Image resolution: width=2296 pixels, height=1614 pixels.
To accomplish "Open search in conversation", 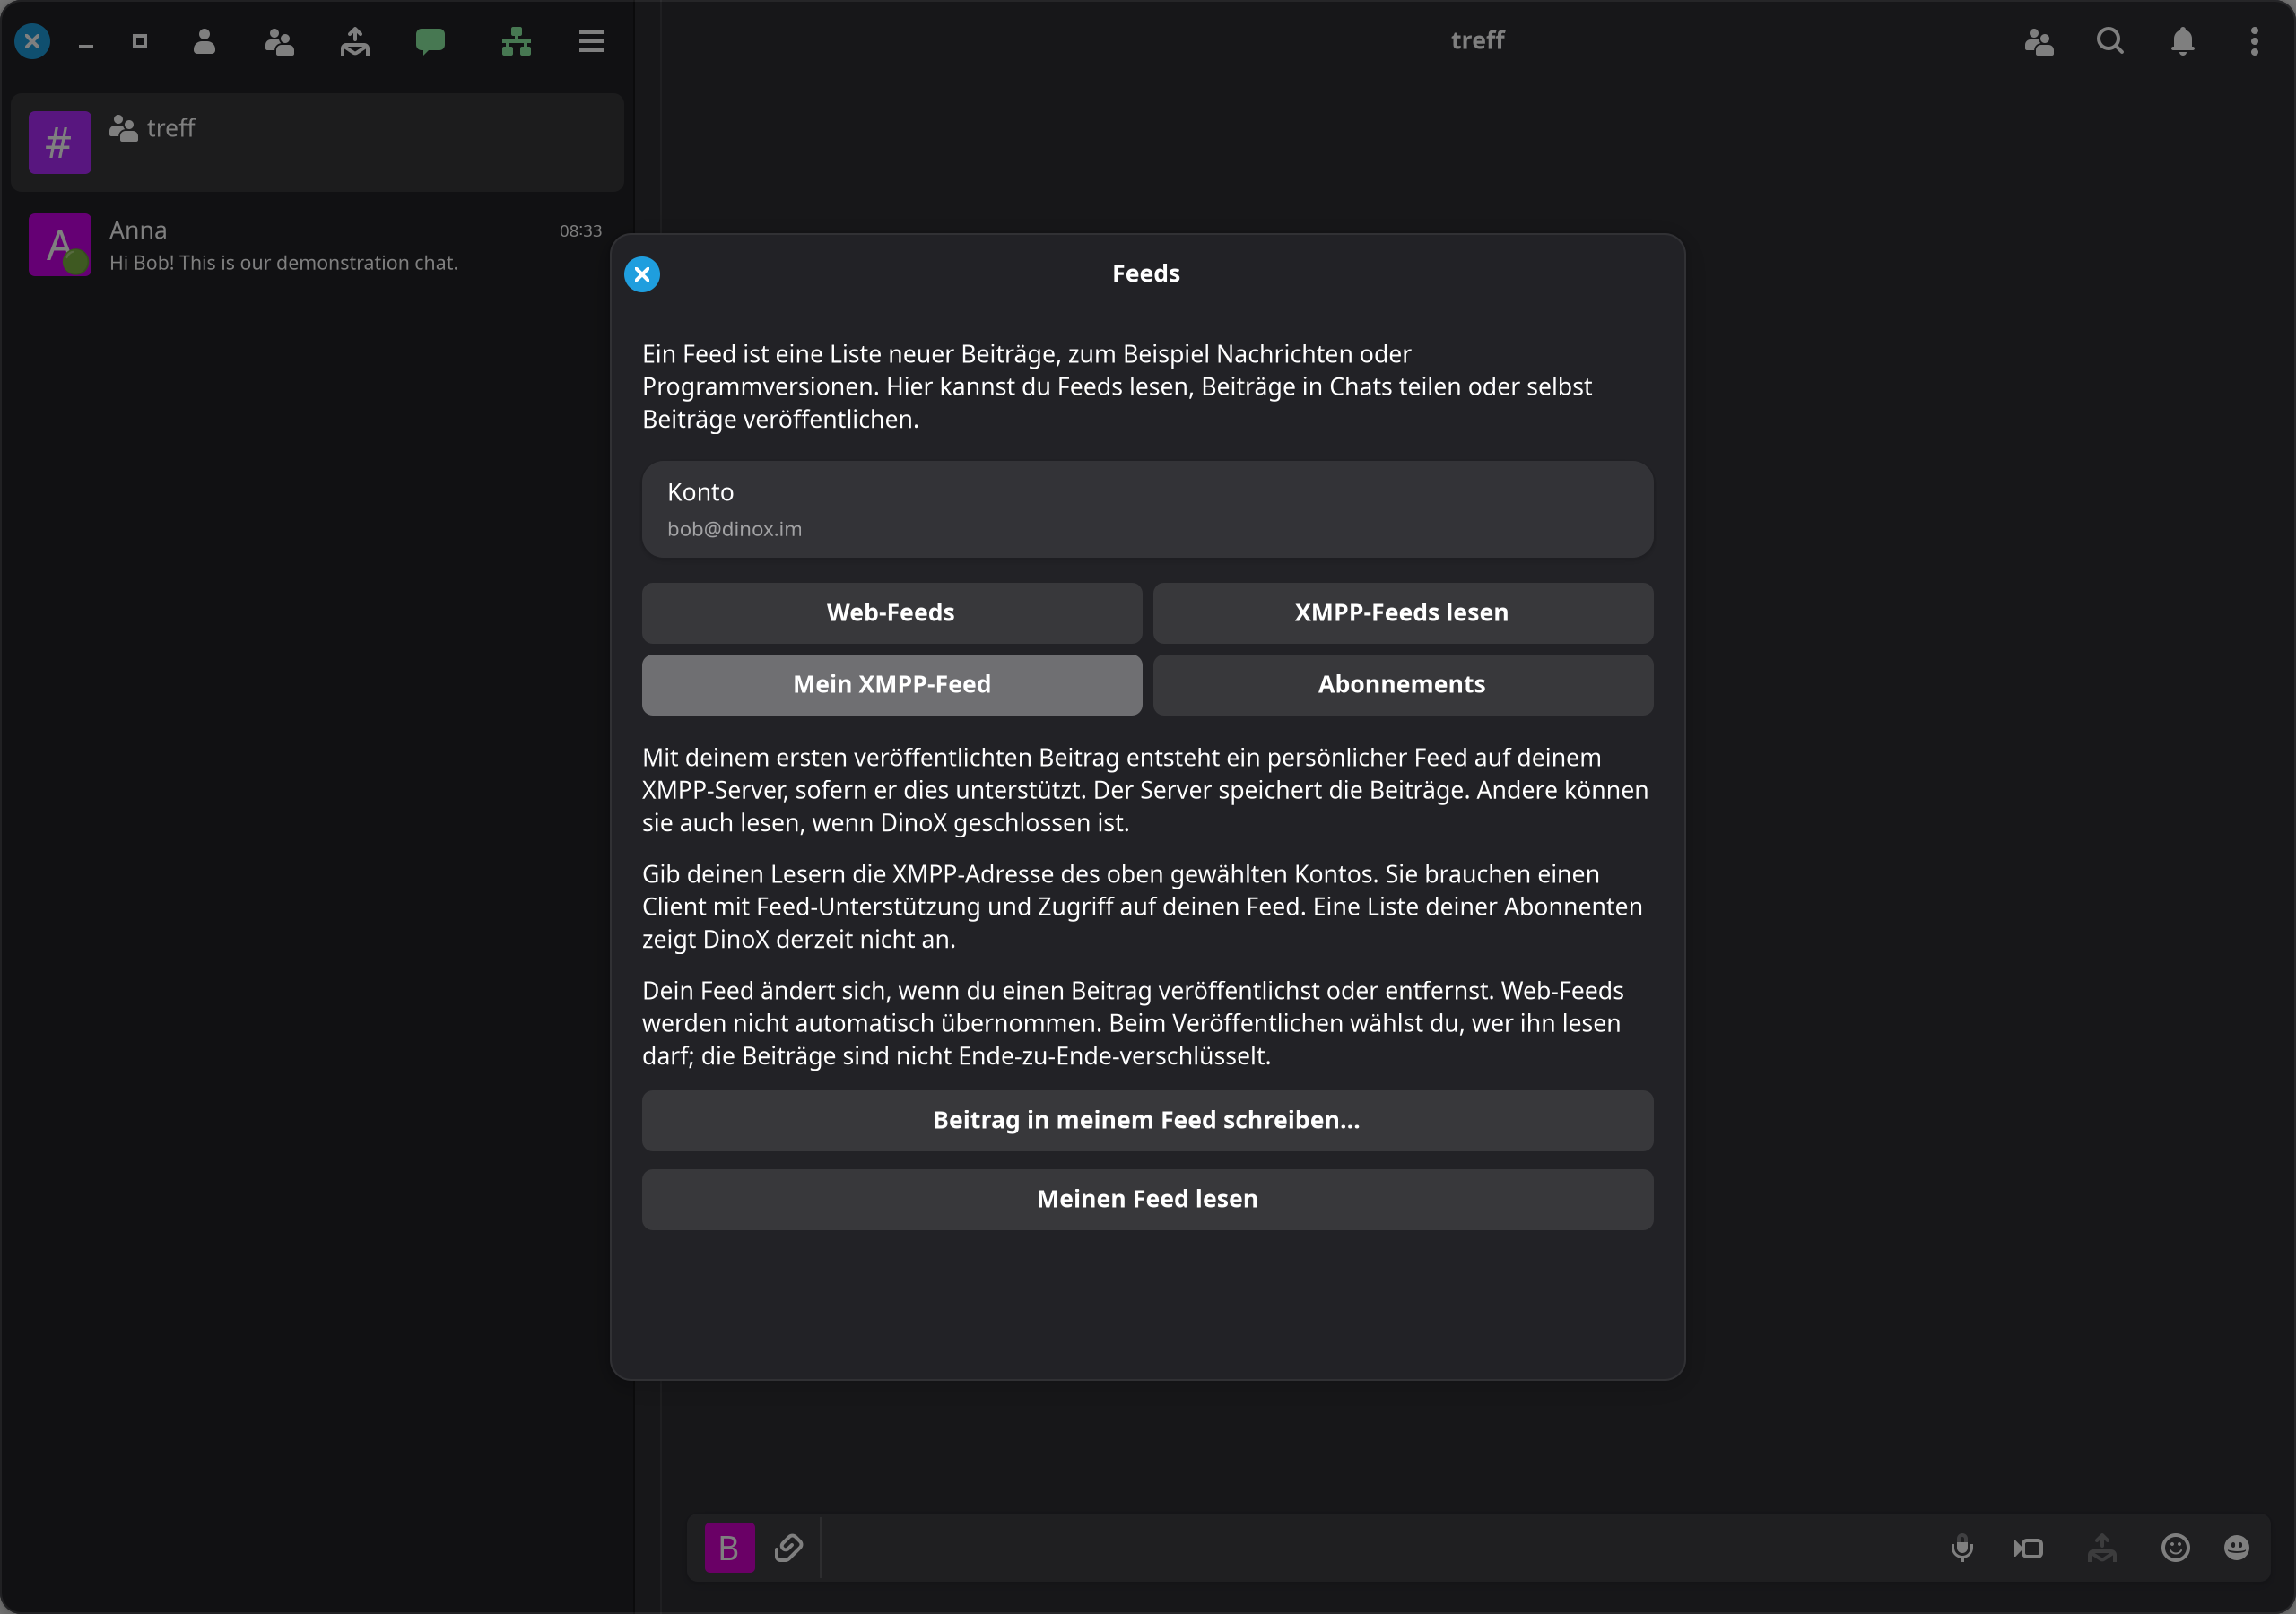I will pyautogui.click(x=2110, y=41).
